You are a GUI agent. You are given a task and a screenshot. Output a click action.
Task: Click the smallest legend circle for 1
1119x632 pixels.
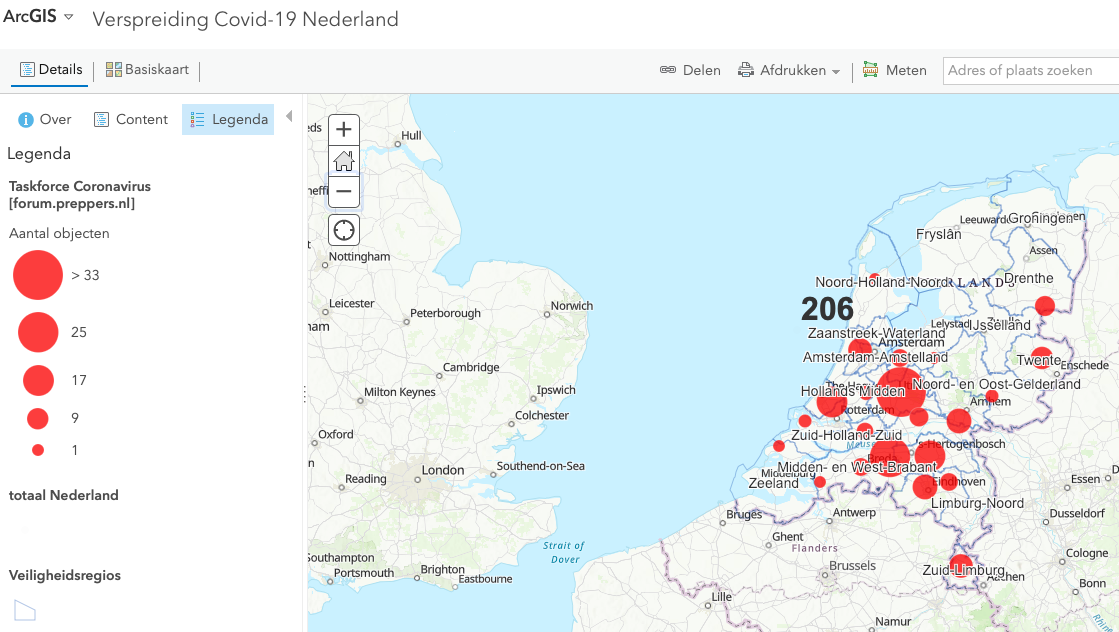[39, 450]
